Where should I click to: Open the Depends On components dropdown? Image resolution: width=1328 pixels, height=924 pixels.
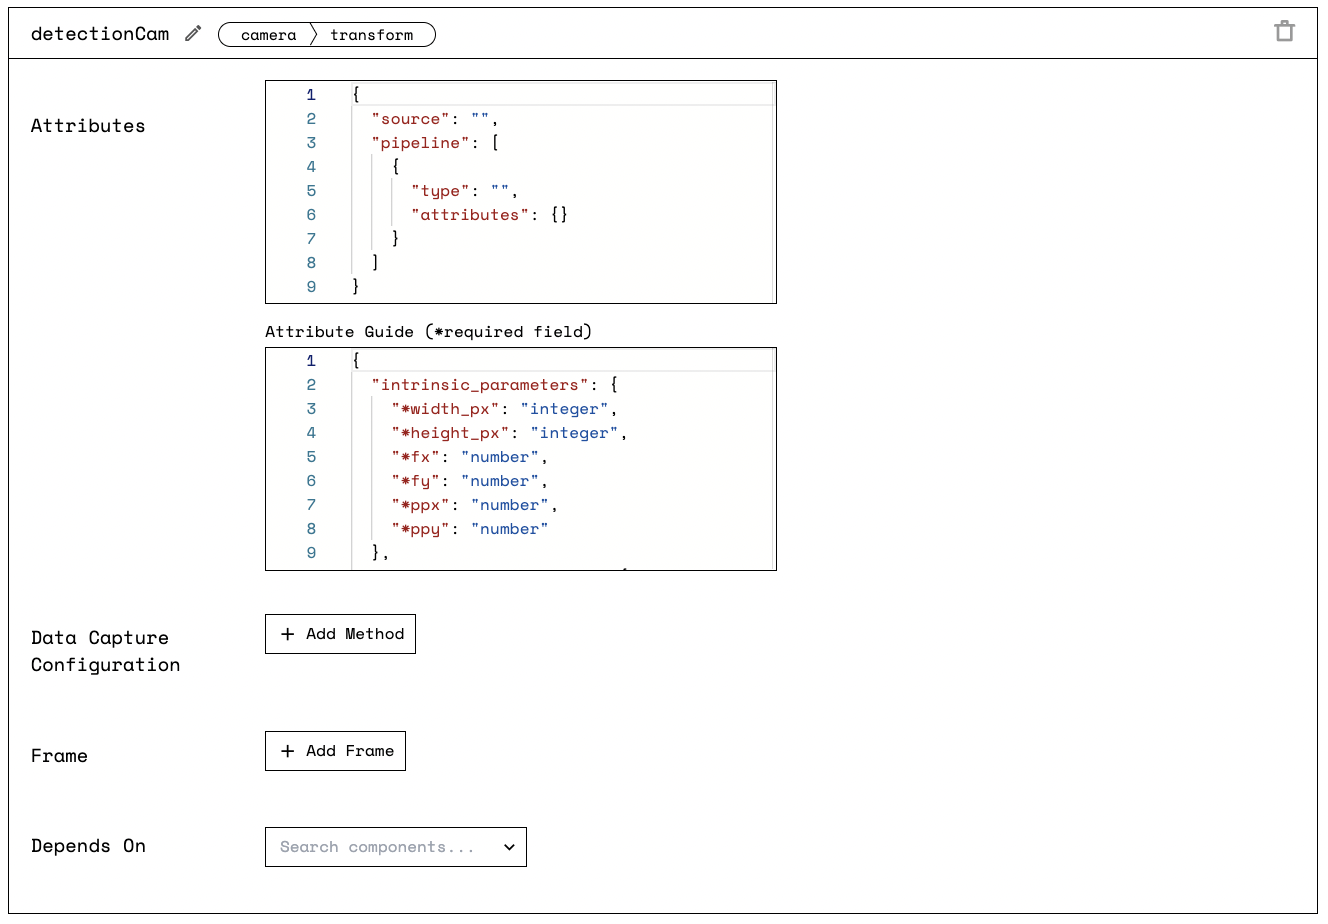(396, 847)
